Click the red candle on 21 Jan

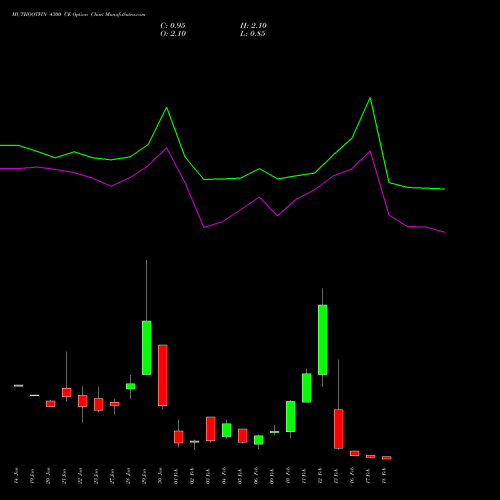point(67,392)
